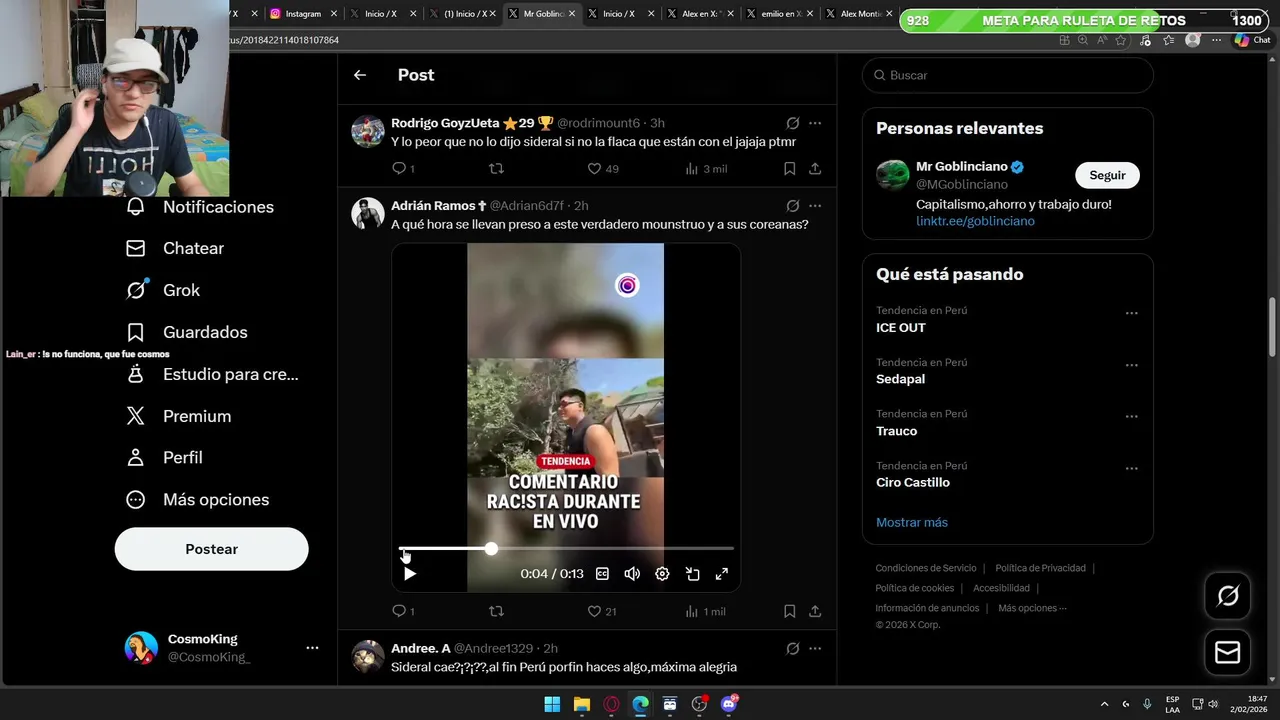Open Mr Goblinciano's profile avatar
The height and width of the screenshot is (720, 1280).
click(x=893, y=175)
